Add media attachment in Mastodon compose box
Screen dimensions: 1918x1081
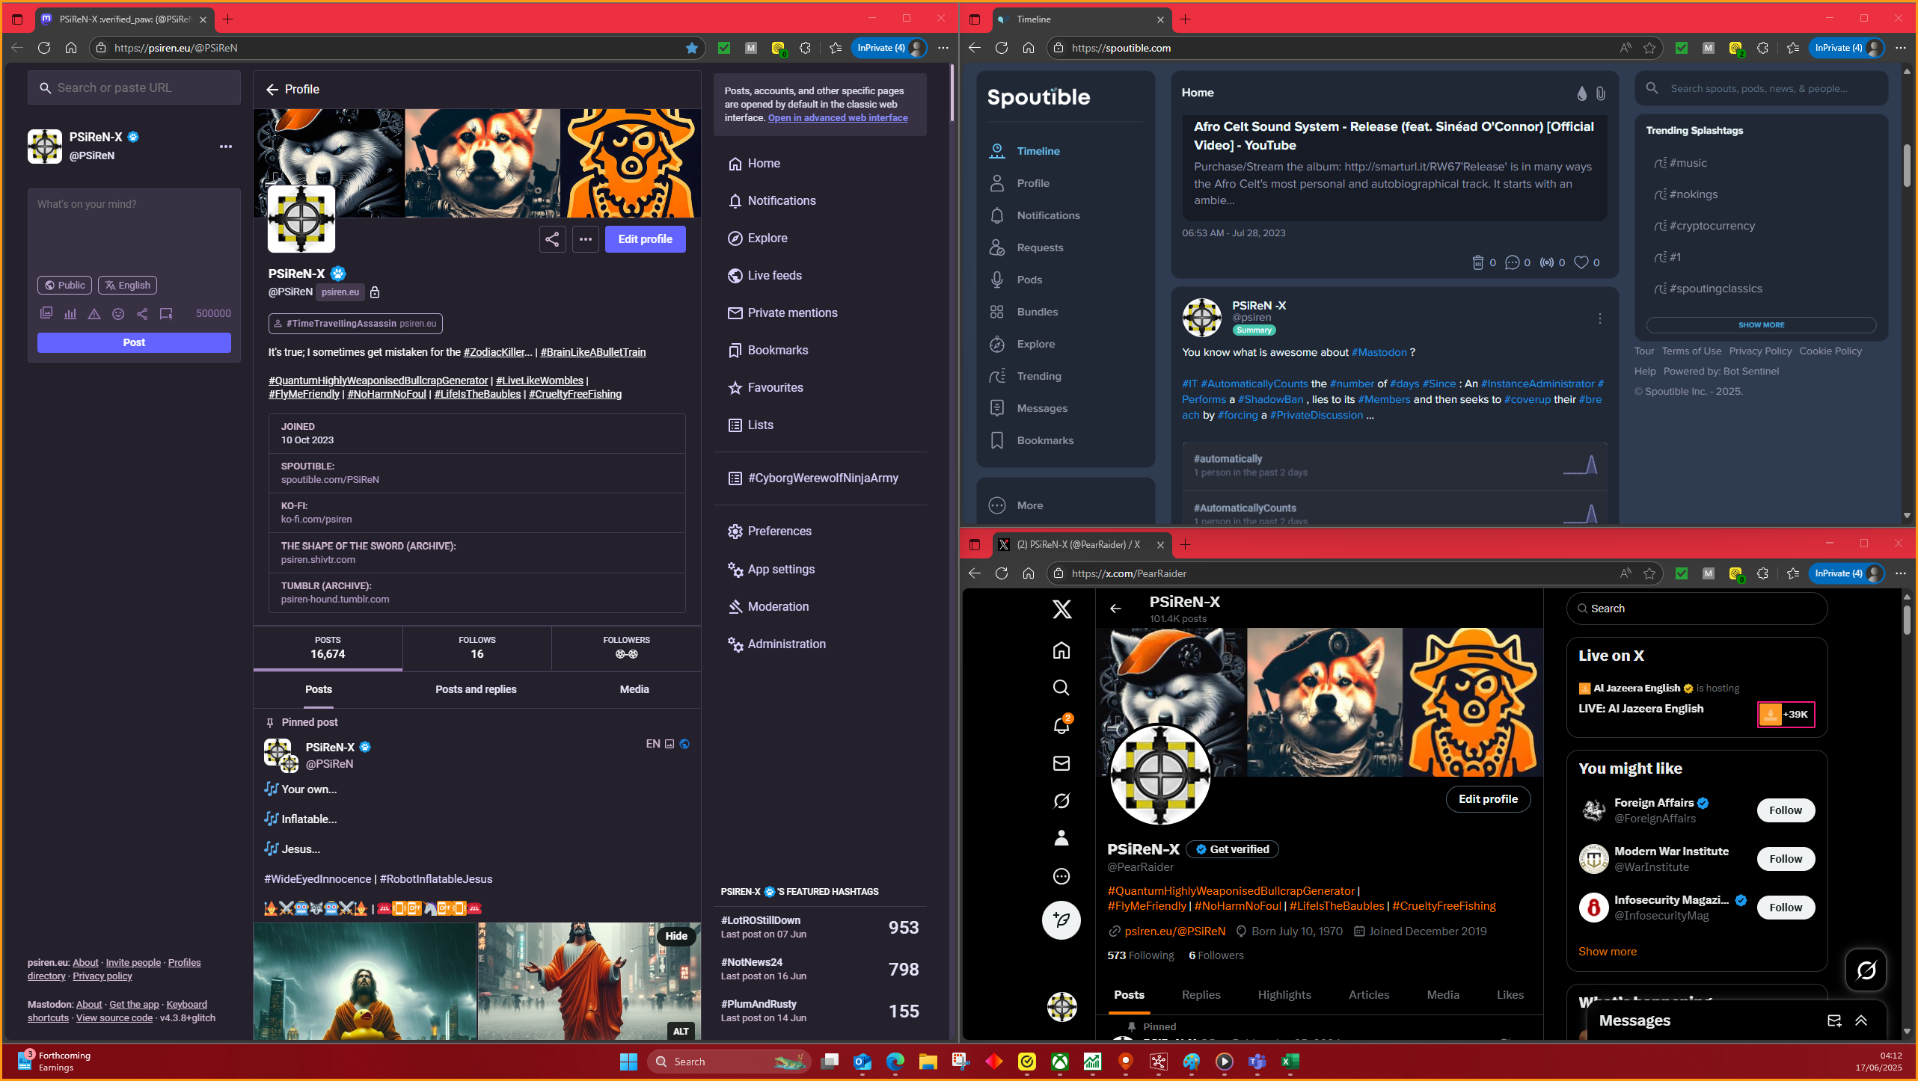pyautogui.click(x=46, y=314)
